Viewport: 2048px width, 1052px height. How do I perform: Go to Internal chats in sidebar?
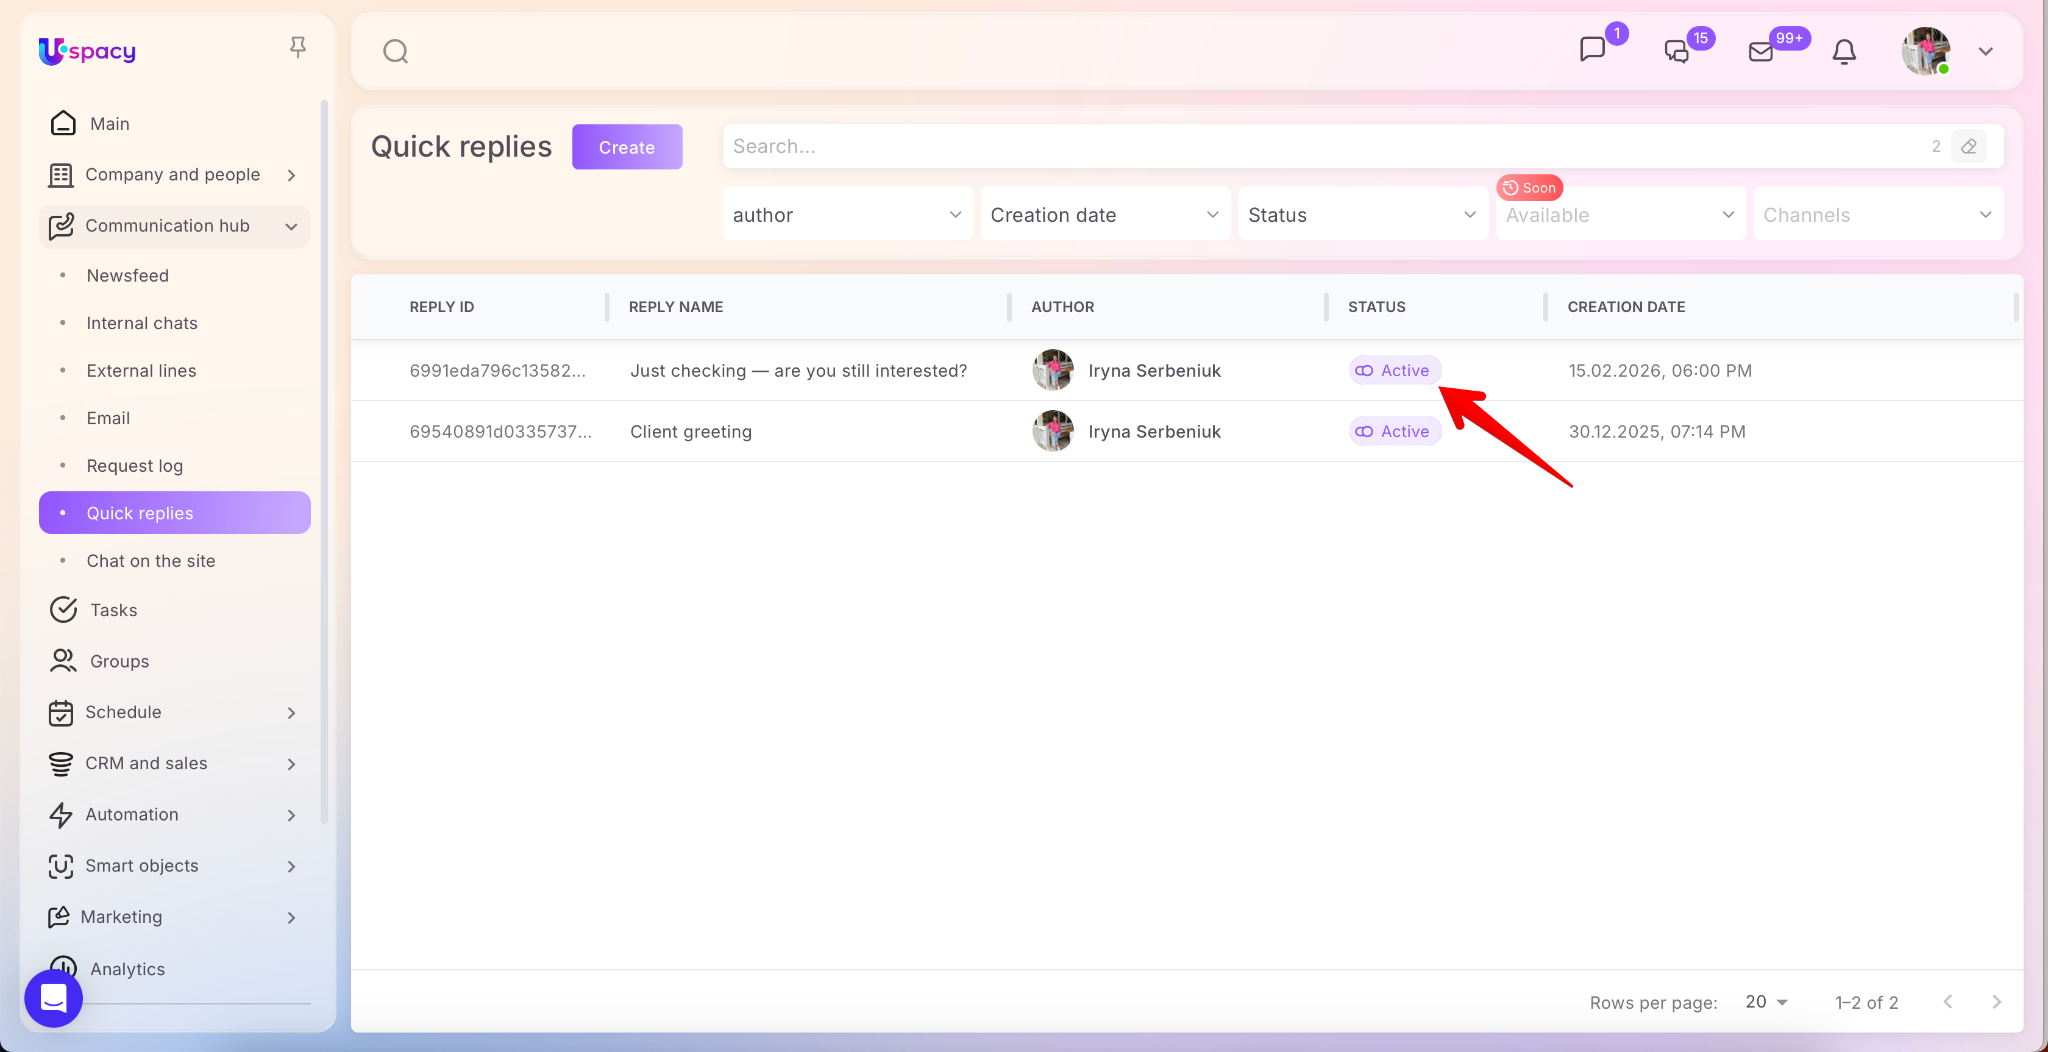pyautogui.click(x=142, y=323)
